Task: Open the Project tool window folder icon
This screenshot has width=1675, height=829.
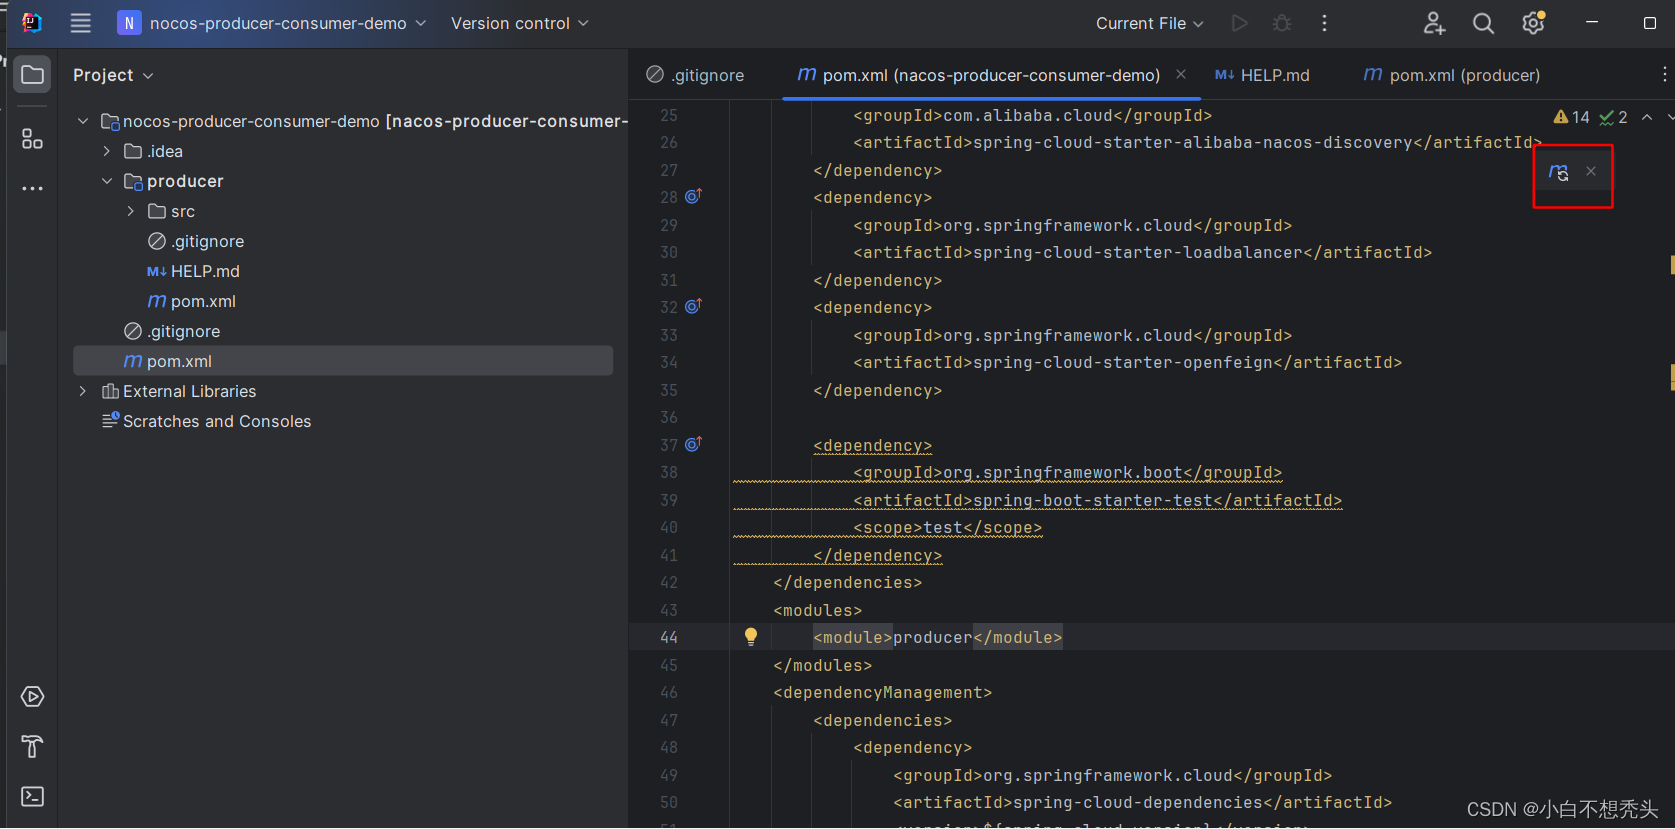Action: click(32, 75)
